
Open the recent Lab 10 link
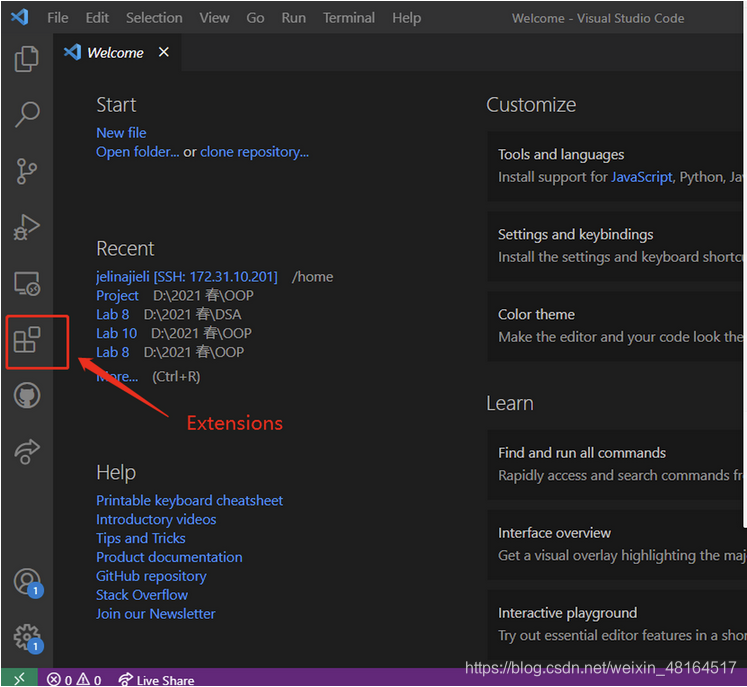point(116,333)
